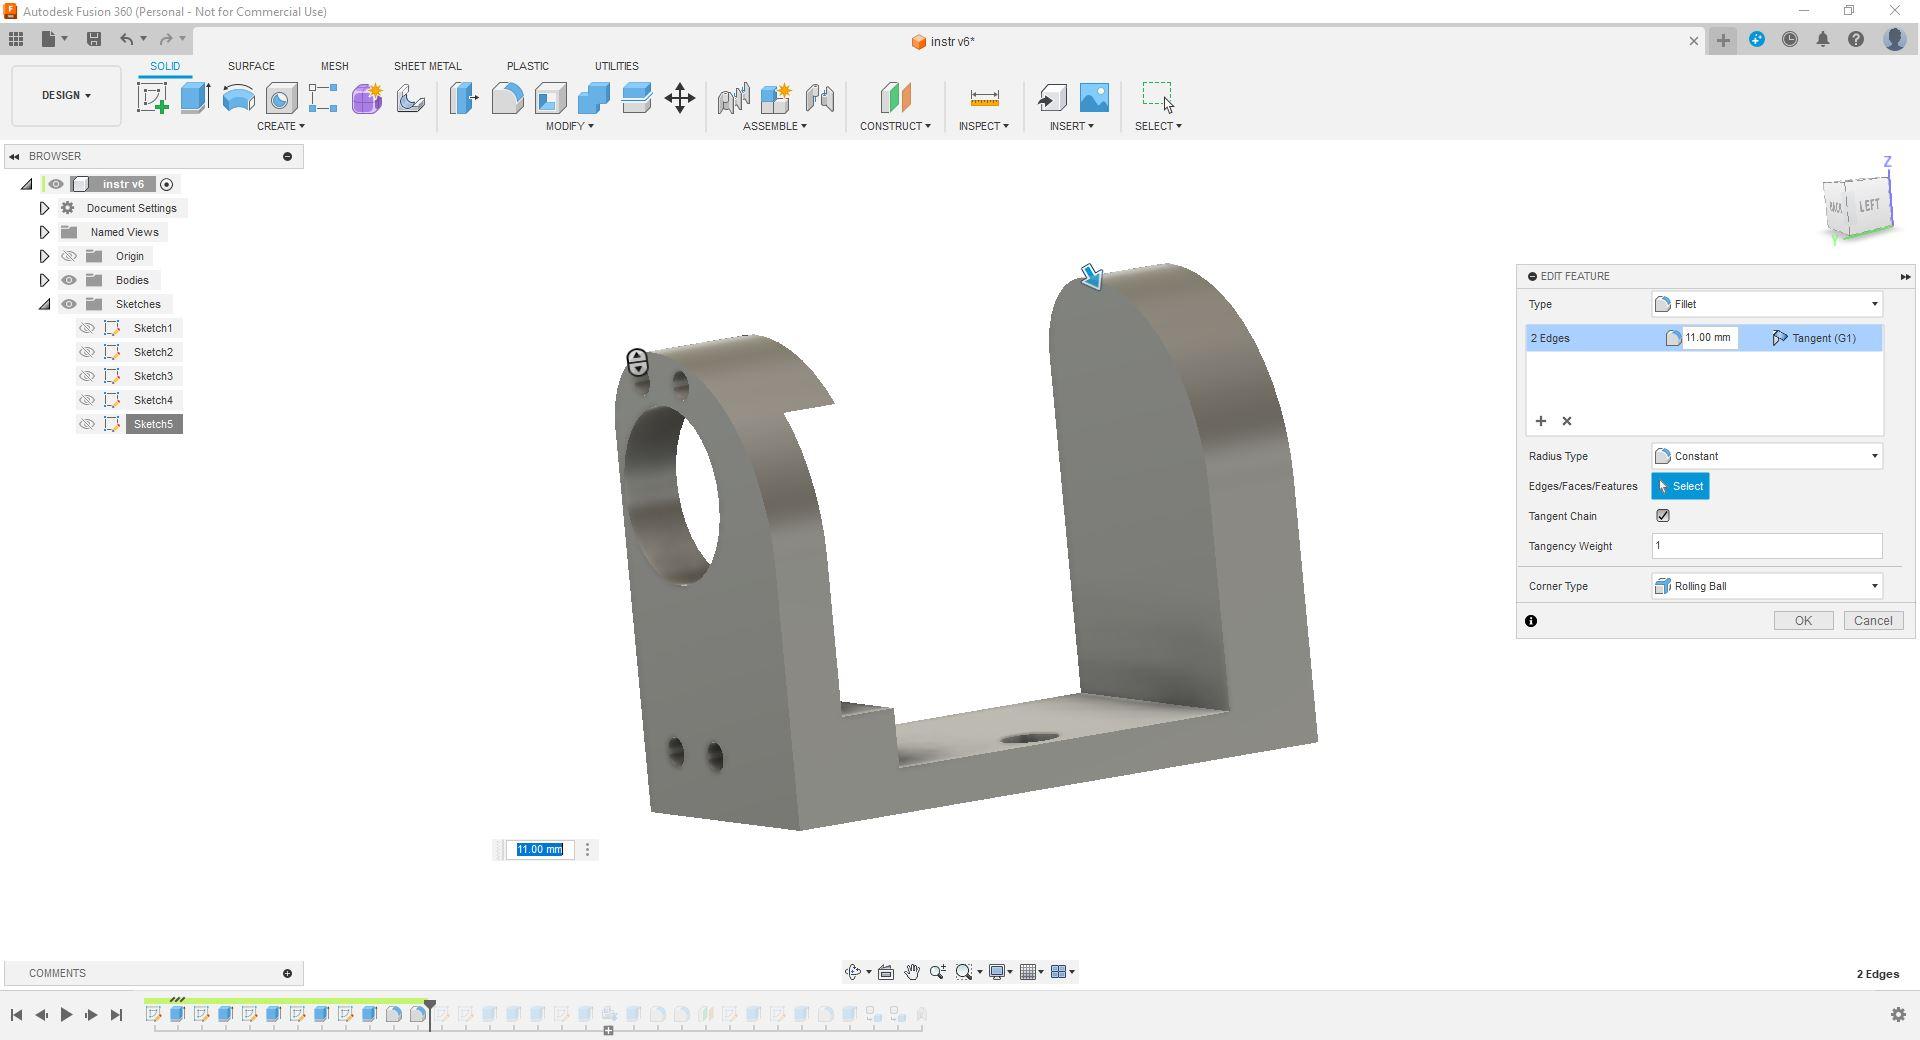Open the Corner Type dropdown
Image resolution: width=1920 pixels, height=1040 pixels.
click(1767, 586)
